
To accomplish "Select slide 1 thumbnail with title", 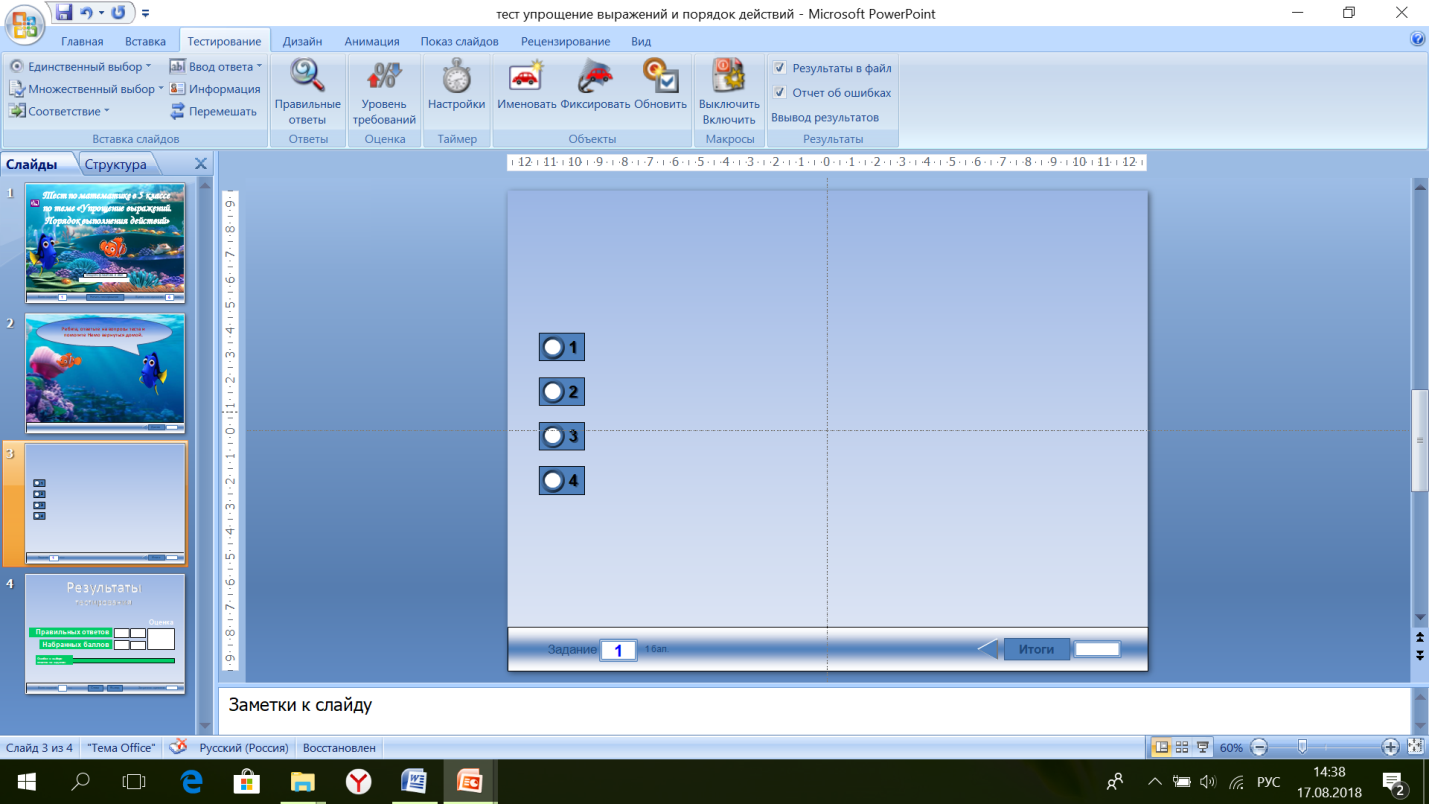I will 105,243.
